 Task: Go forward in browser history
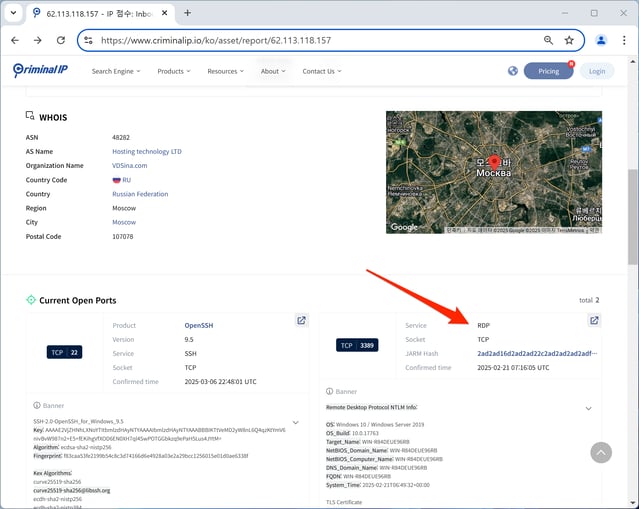point(37,40)
